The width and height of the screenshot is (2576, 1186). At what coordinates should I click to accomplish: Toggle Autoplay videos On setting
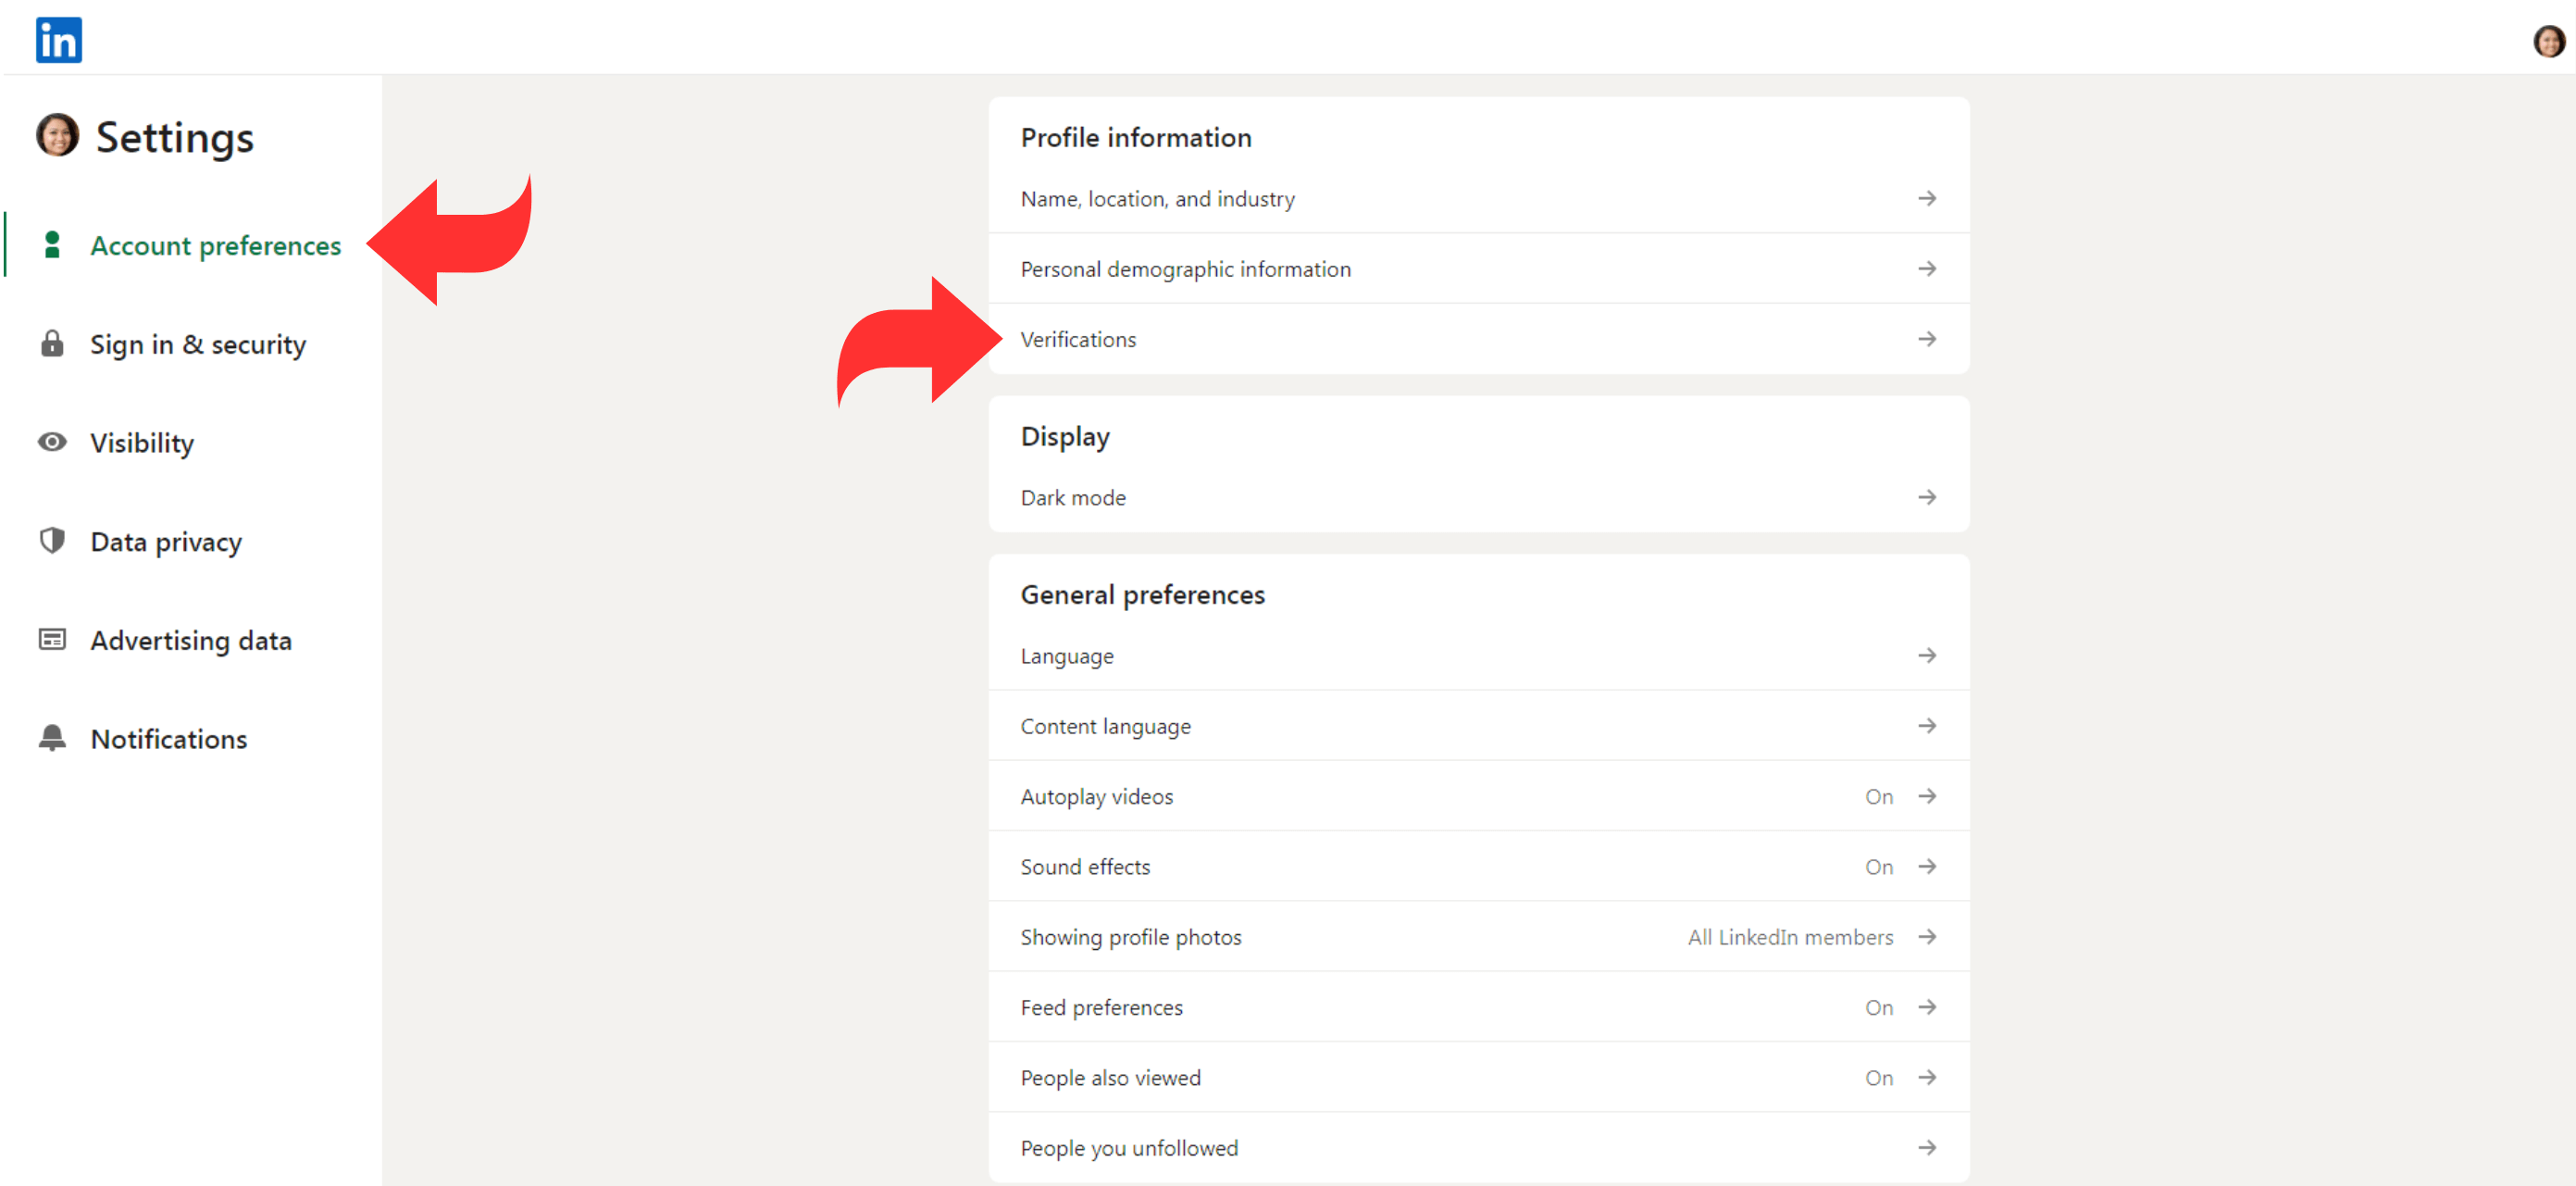(1877, 797)
